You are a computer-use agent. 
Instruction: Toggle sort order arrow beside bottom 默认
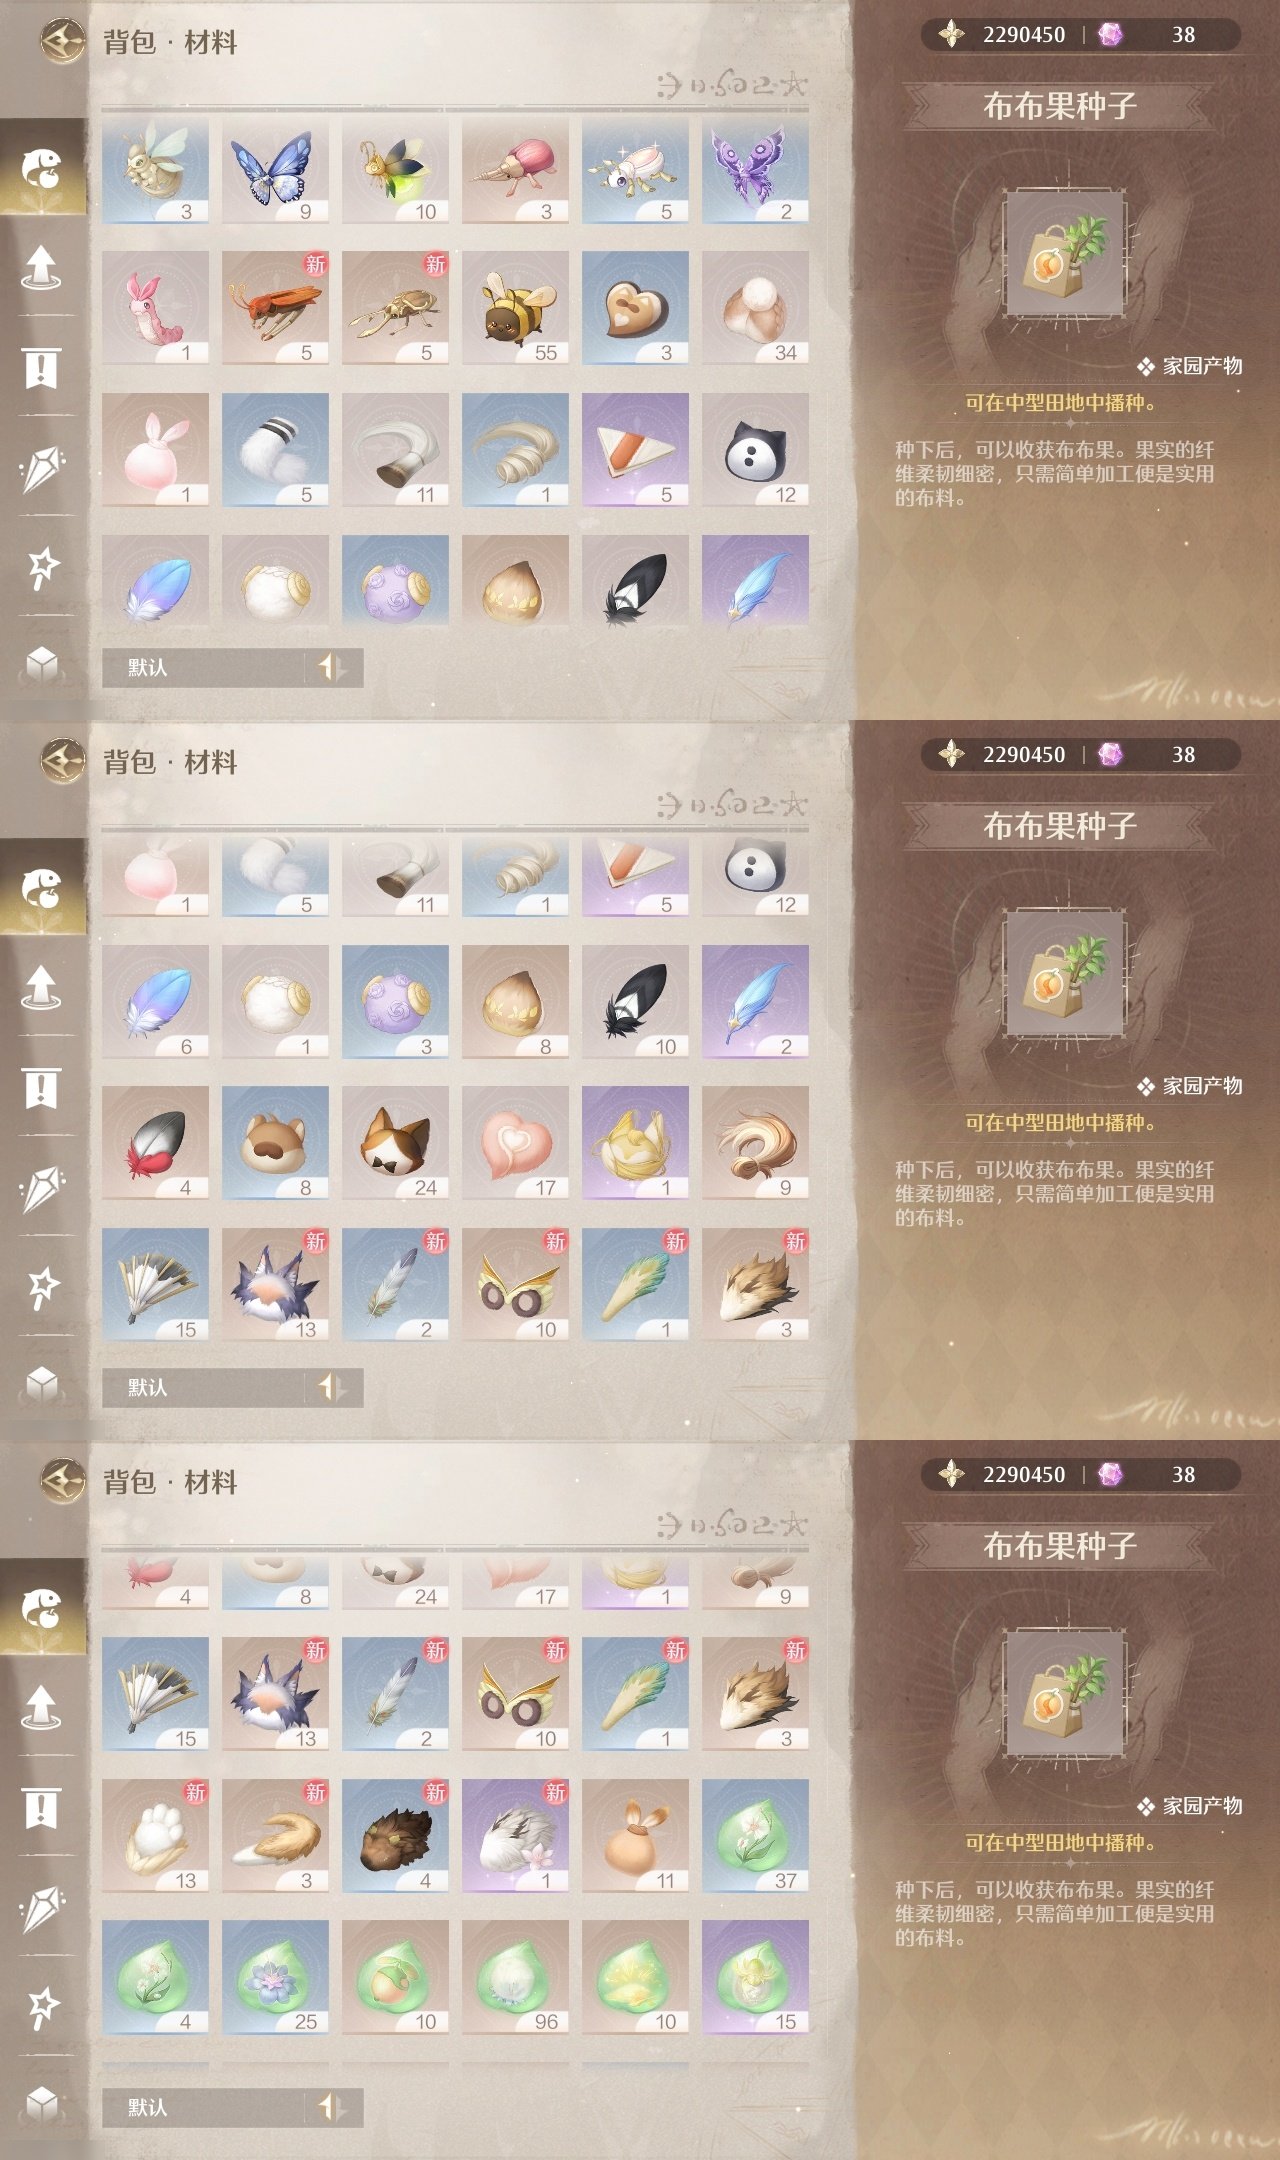[x=333, y=2108]
